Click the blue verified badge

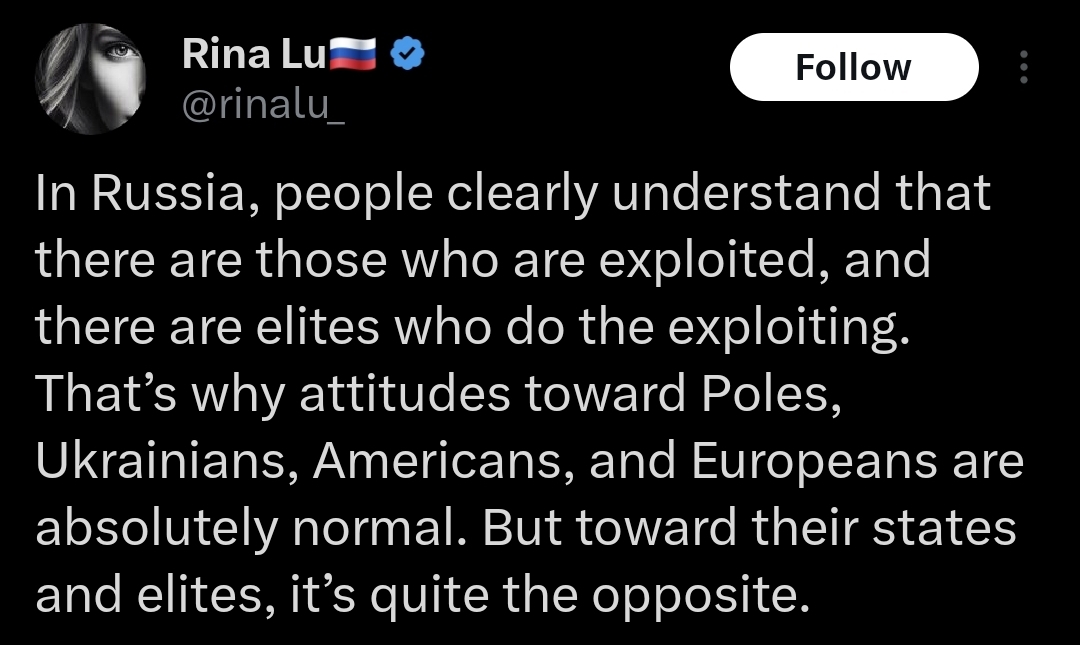coord(408,54)
